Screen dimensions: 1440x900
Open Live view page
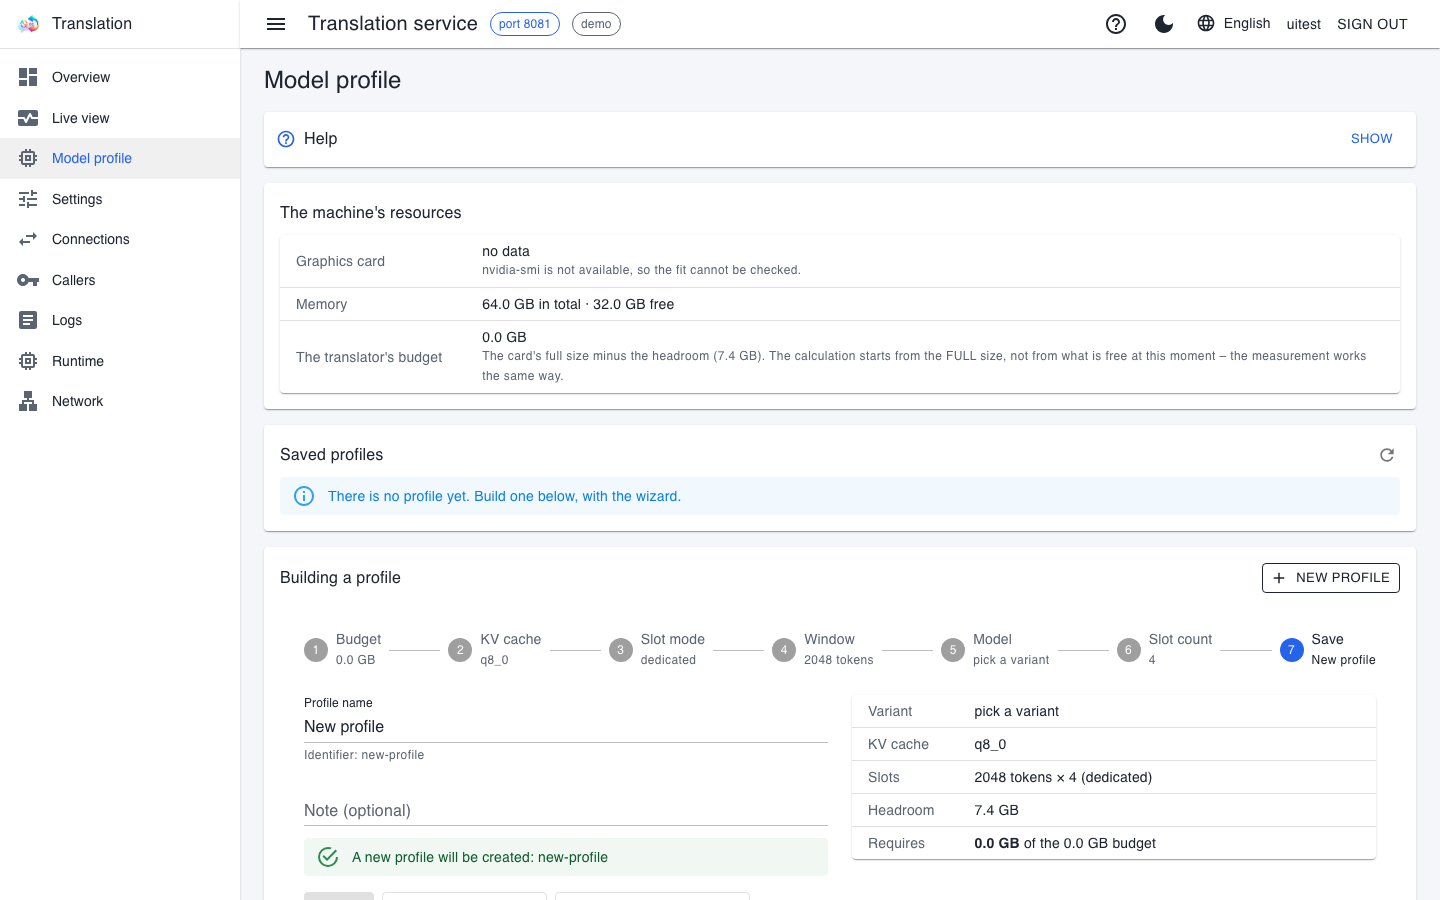click(x=120, y=118)
